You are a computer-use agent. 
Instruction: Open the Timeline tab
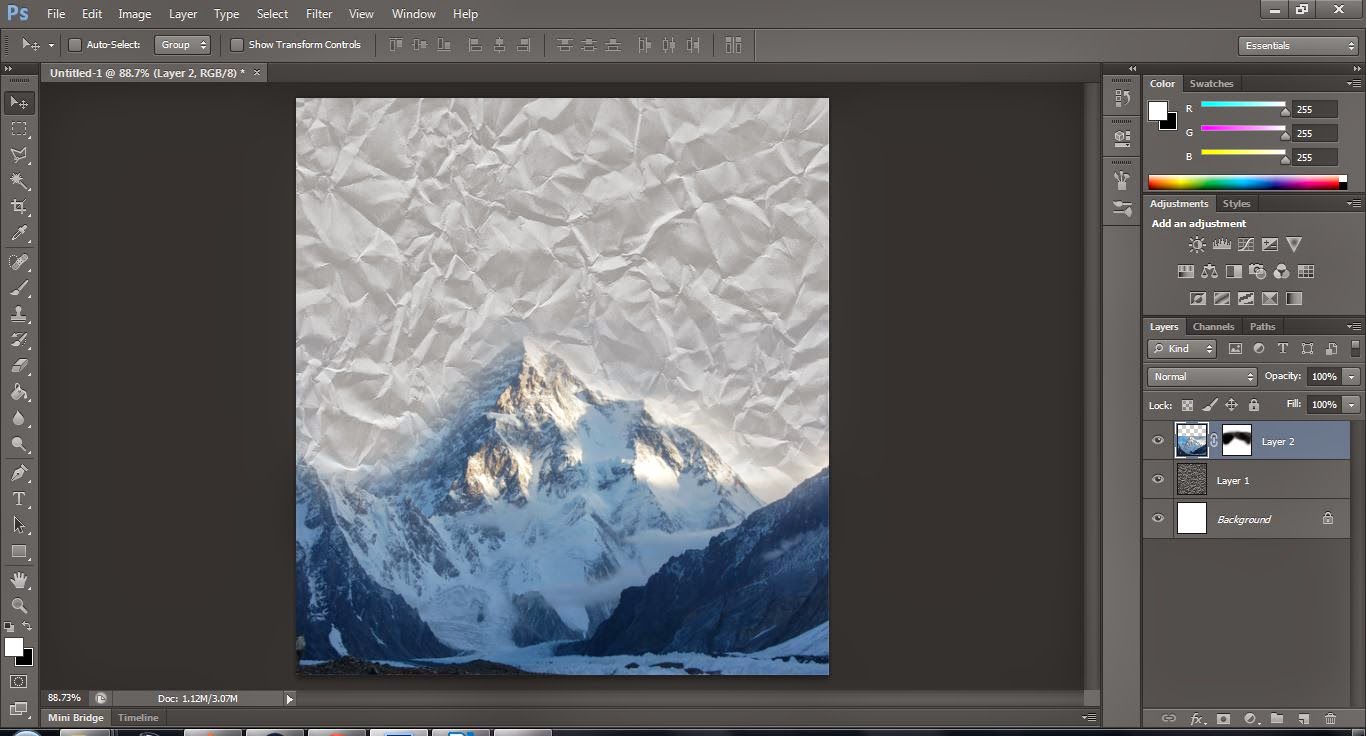138,718
